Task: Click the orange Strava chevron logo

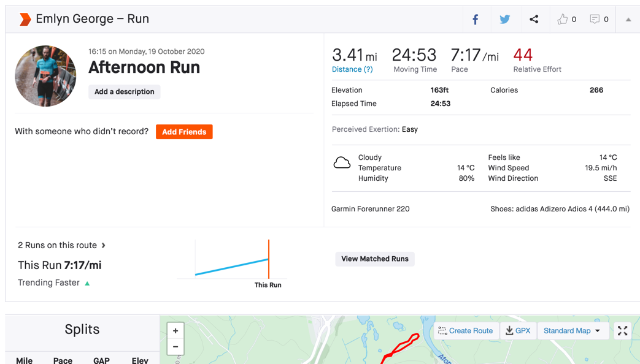Action: tap(25, 19)
